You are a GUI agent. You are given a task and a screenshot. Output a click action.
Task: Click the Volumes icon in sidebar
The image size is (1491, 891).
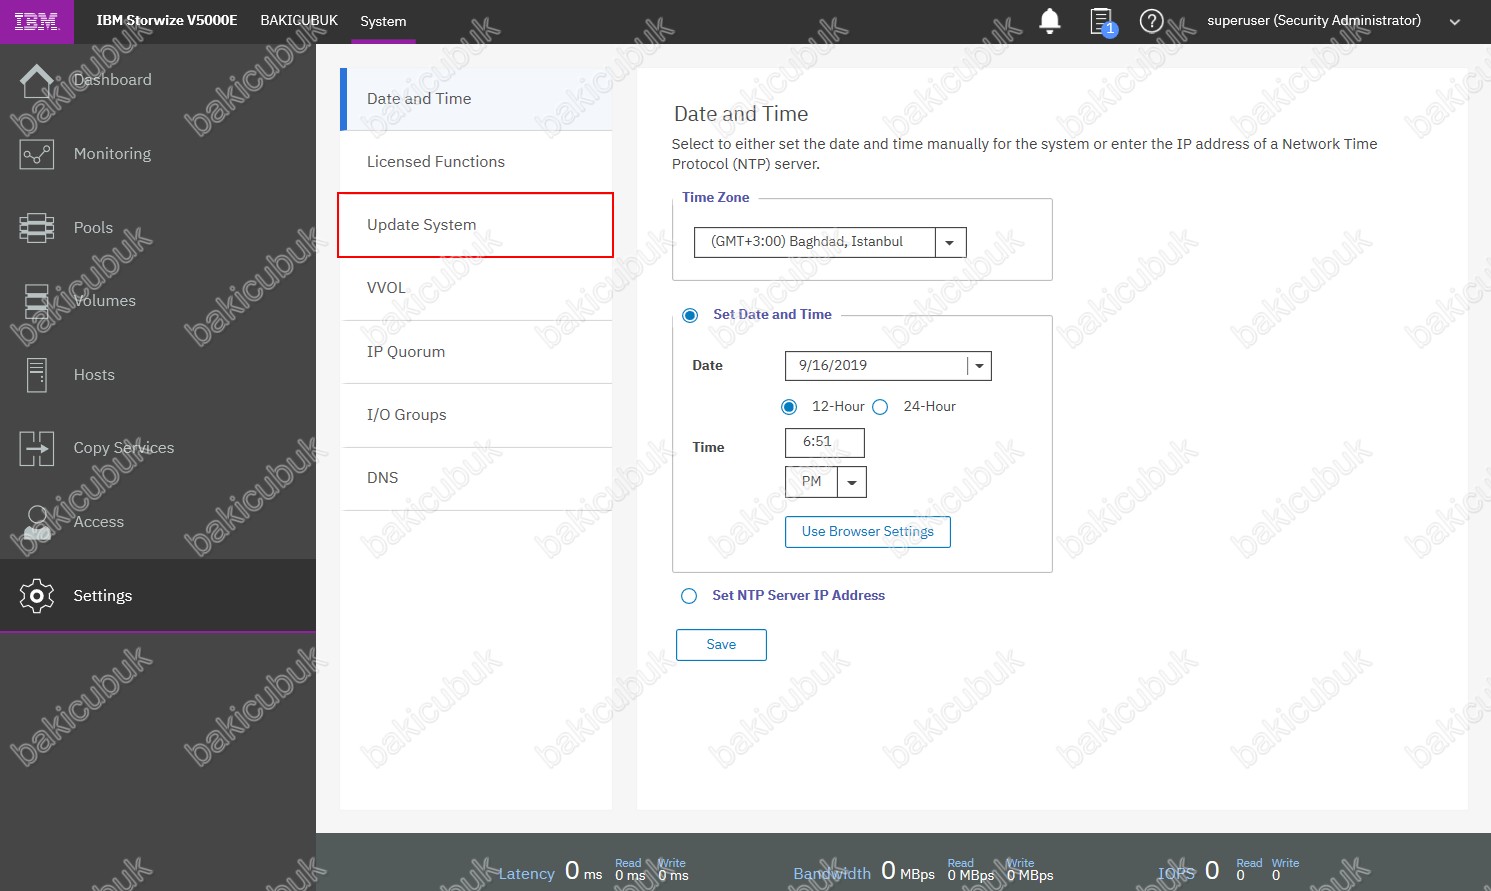click(37, 301)
